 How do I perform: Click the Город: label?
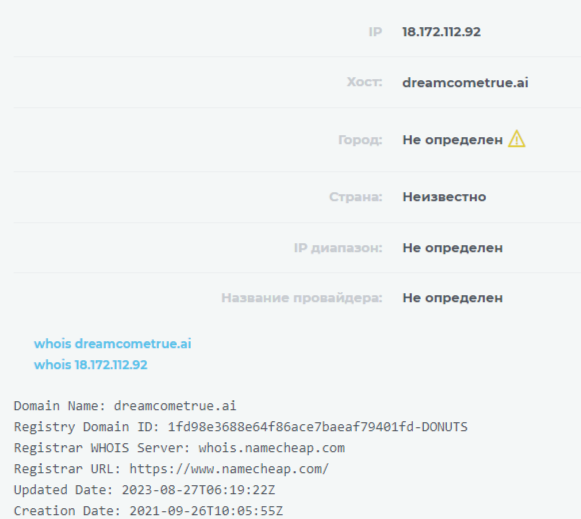[360, 140]
